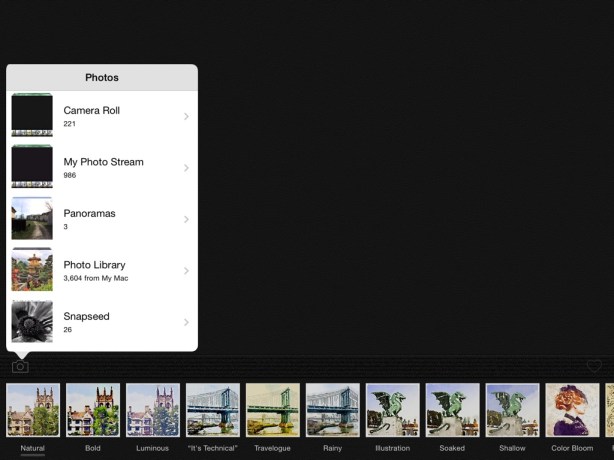Click the chevron beside Photo Library
Screen dimensions: 614x460
tap(186, 271)
